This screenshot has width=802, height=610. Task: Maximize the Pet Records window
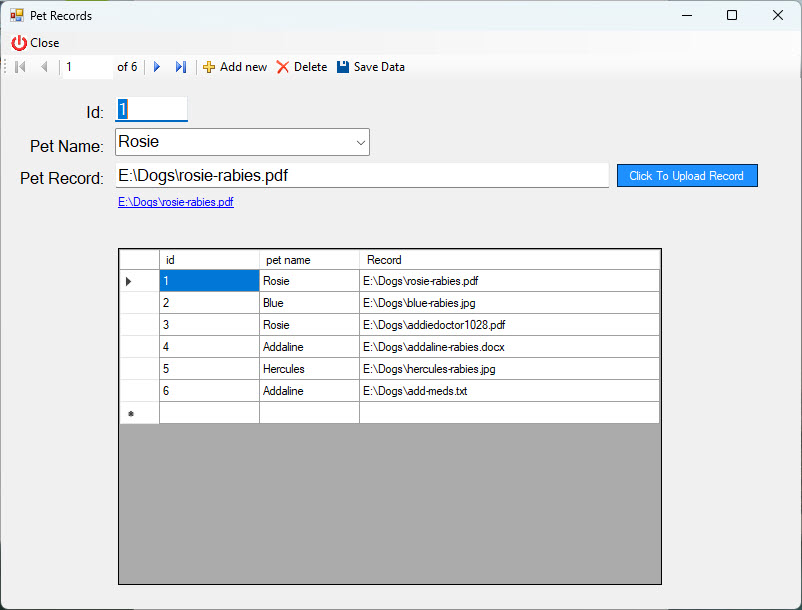pyautogui.click(x=732, y=15)
